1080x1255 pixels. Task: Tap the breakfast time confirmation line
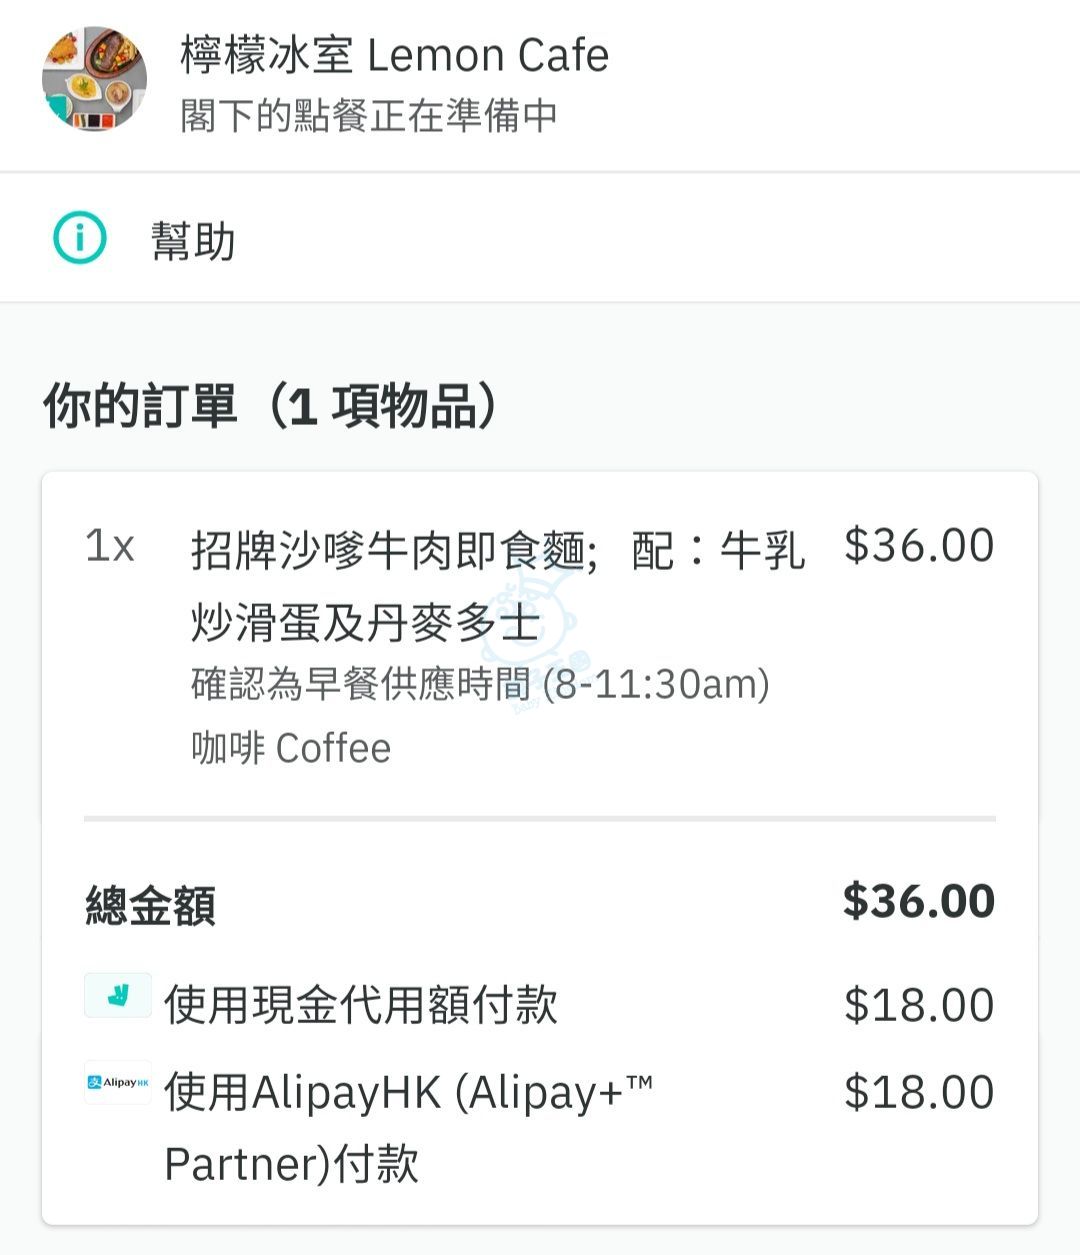point(480,685)
